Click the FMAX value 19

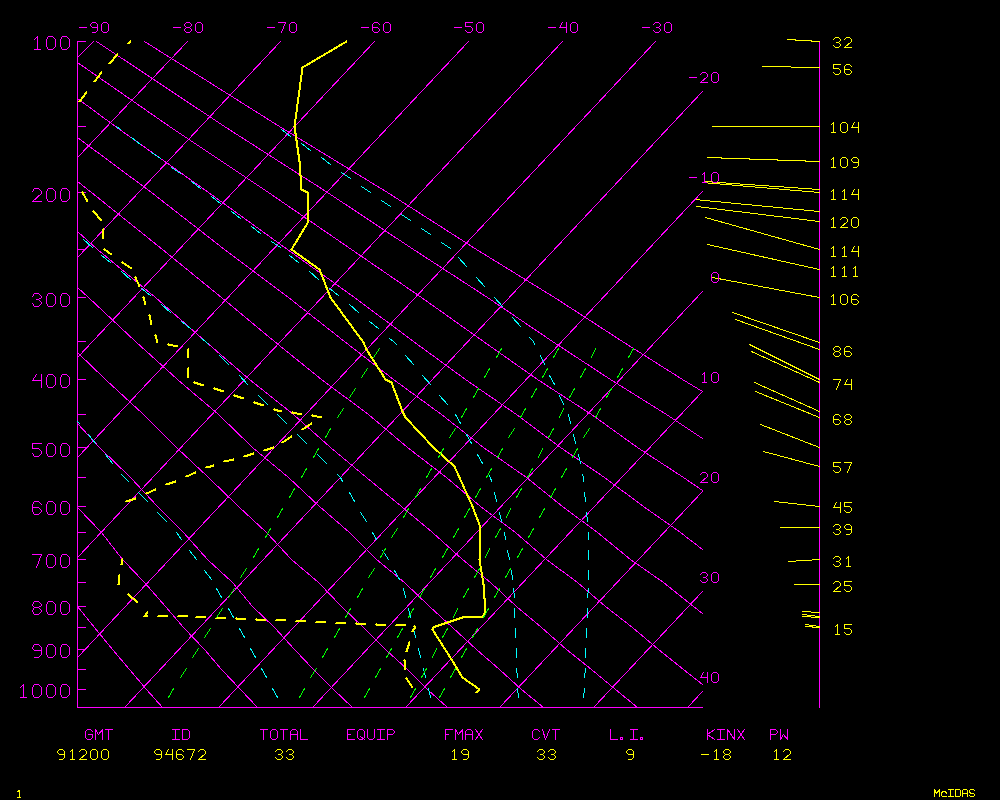[x=459, y=755]
